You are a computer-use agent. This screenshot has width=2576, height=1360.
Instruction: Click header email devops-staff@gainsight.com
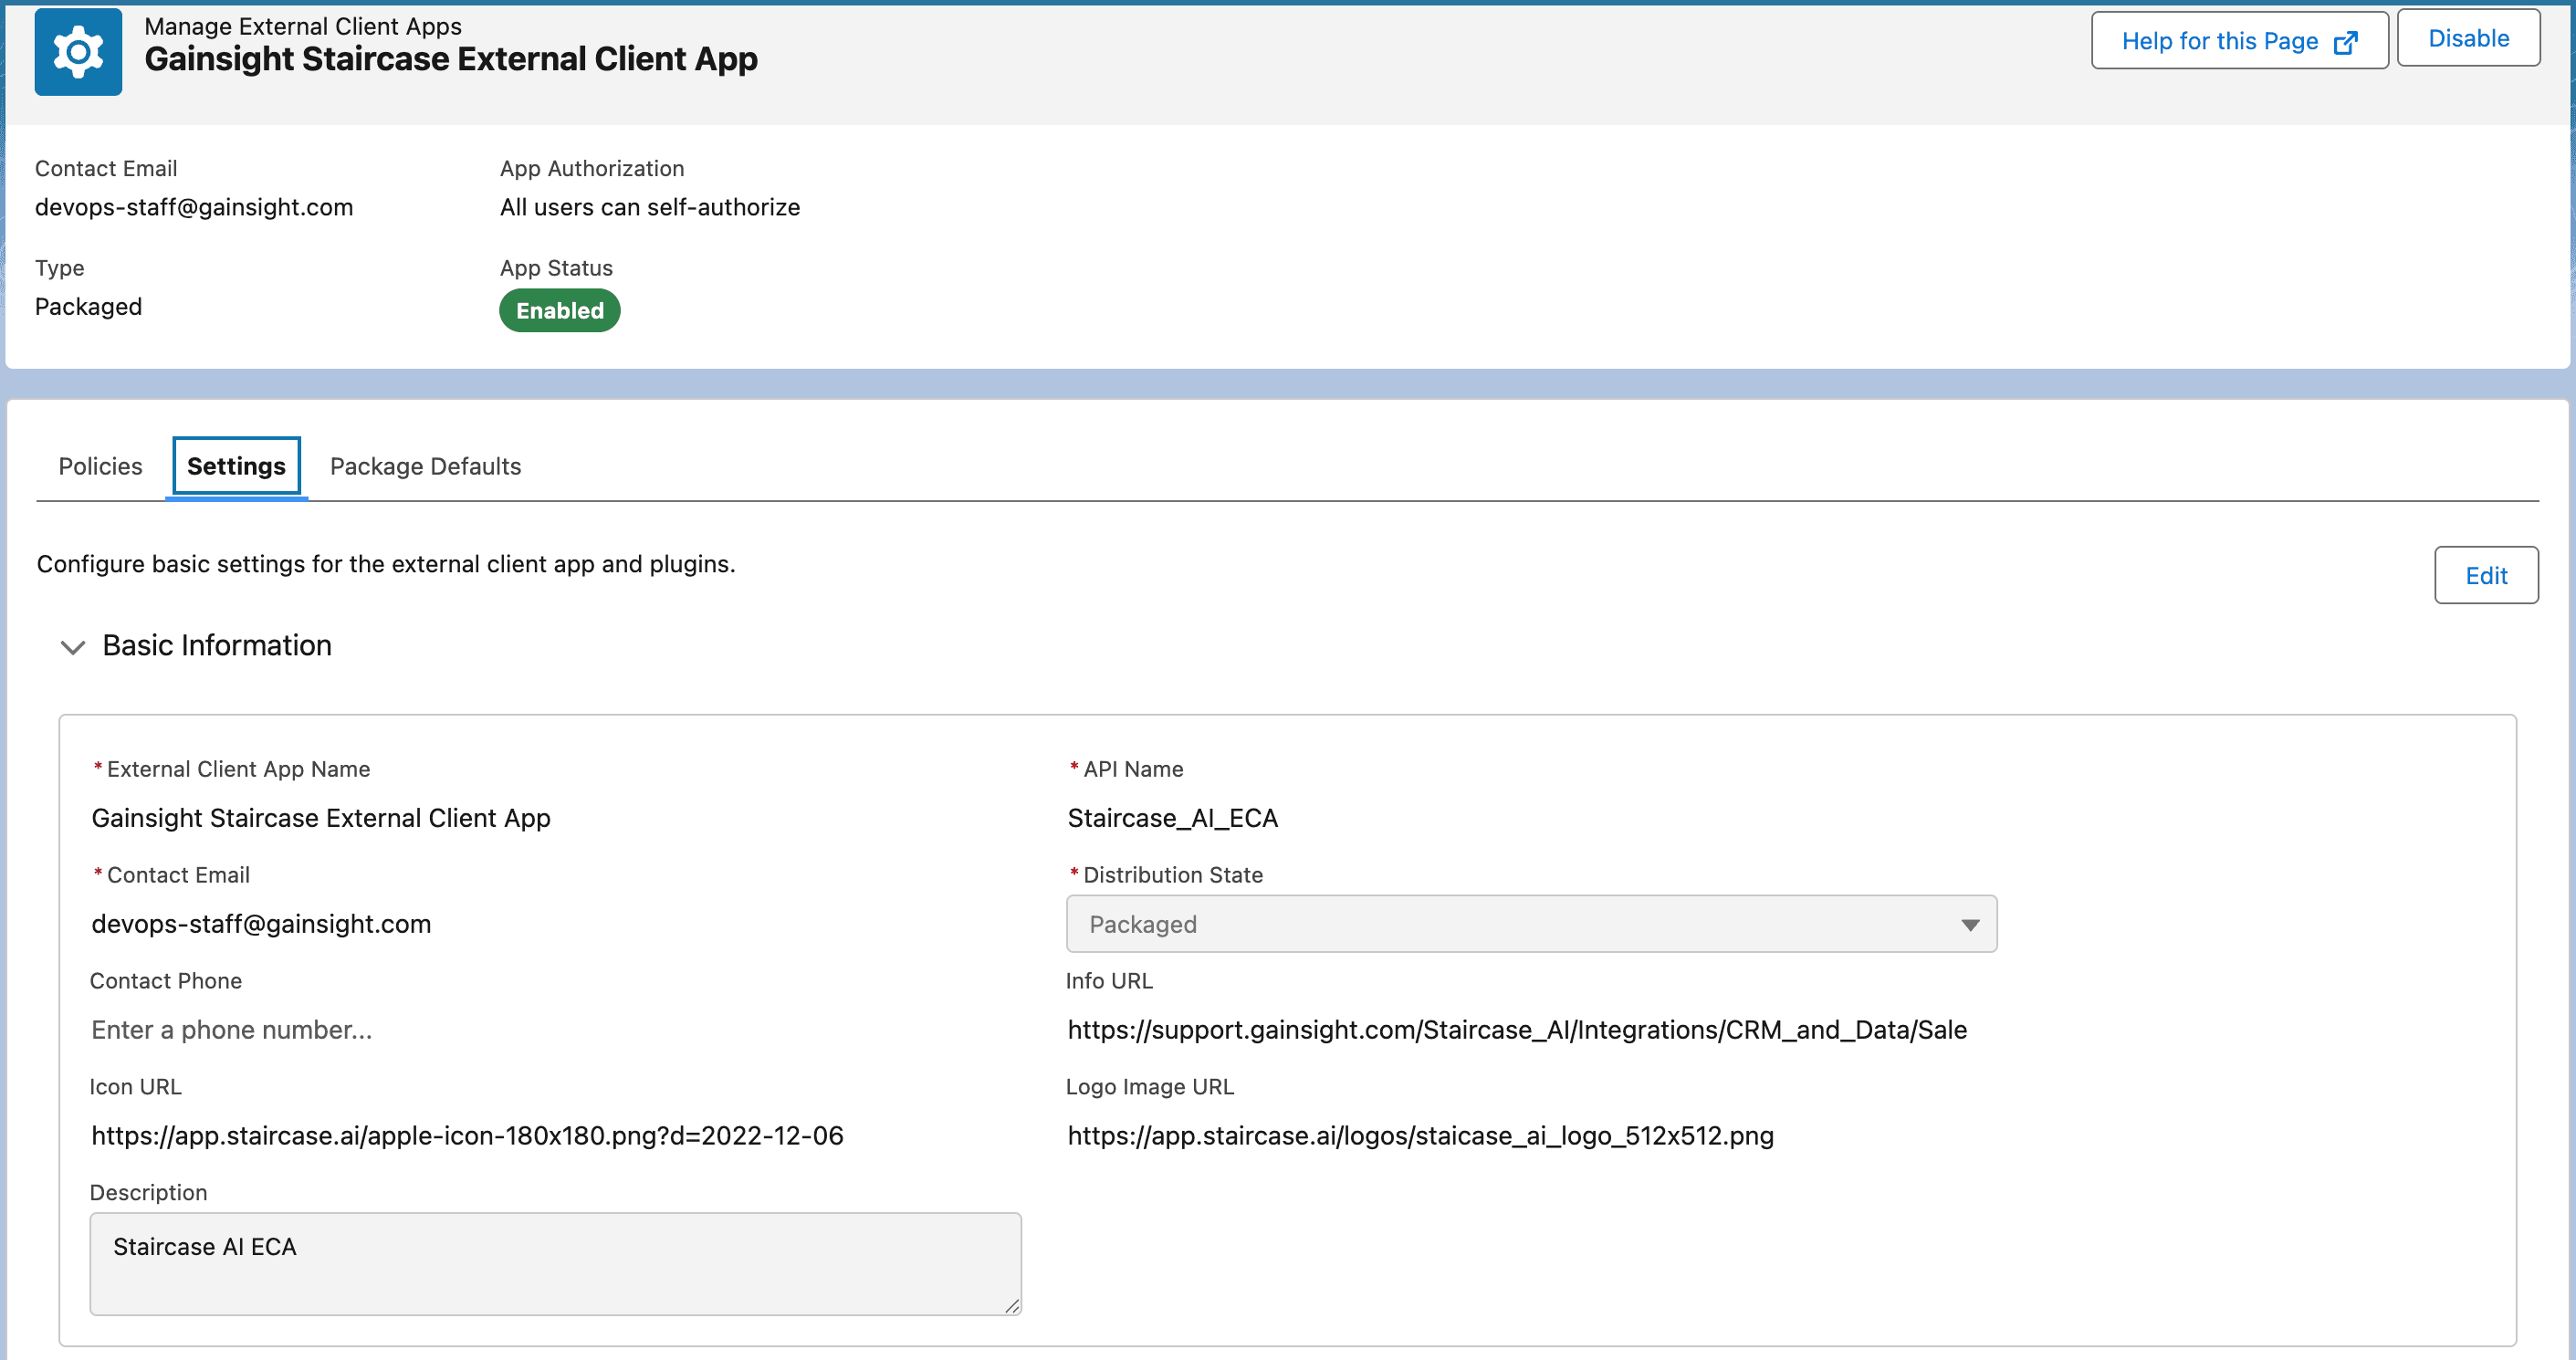click(194, 207)
